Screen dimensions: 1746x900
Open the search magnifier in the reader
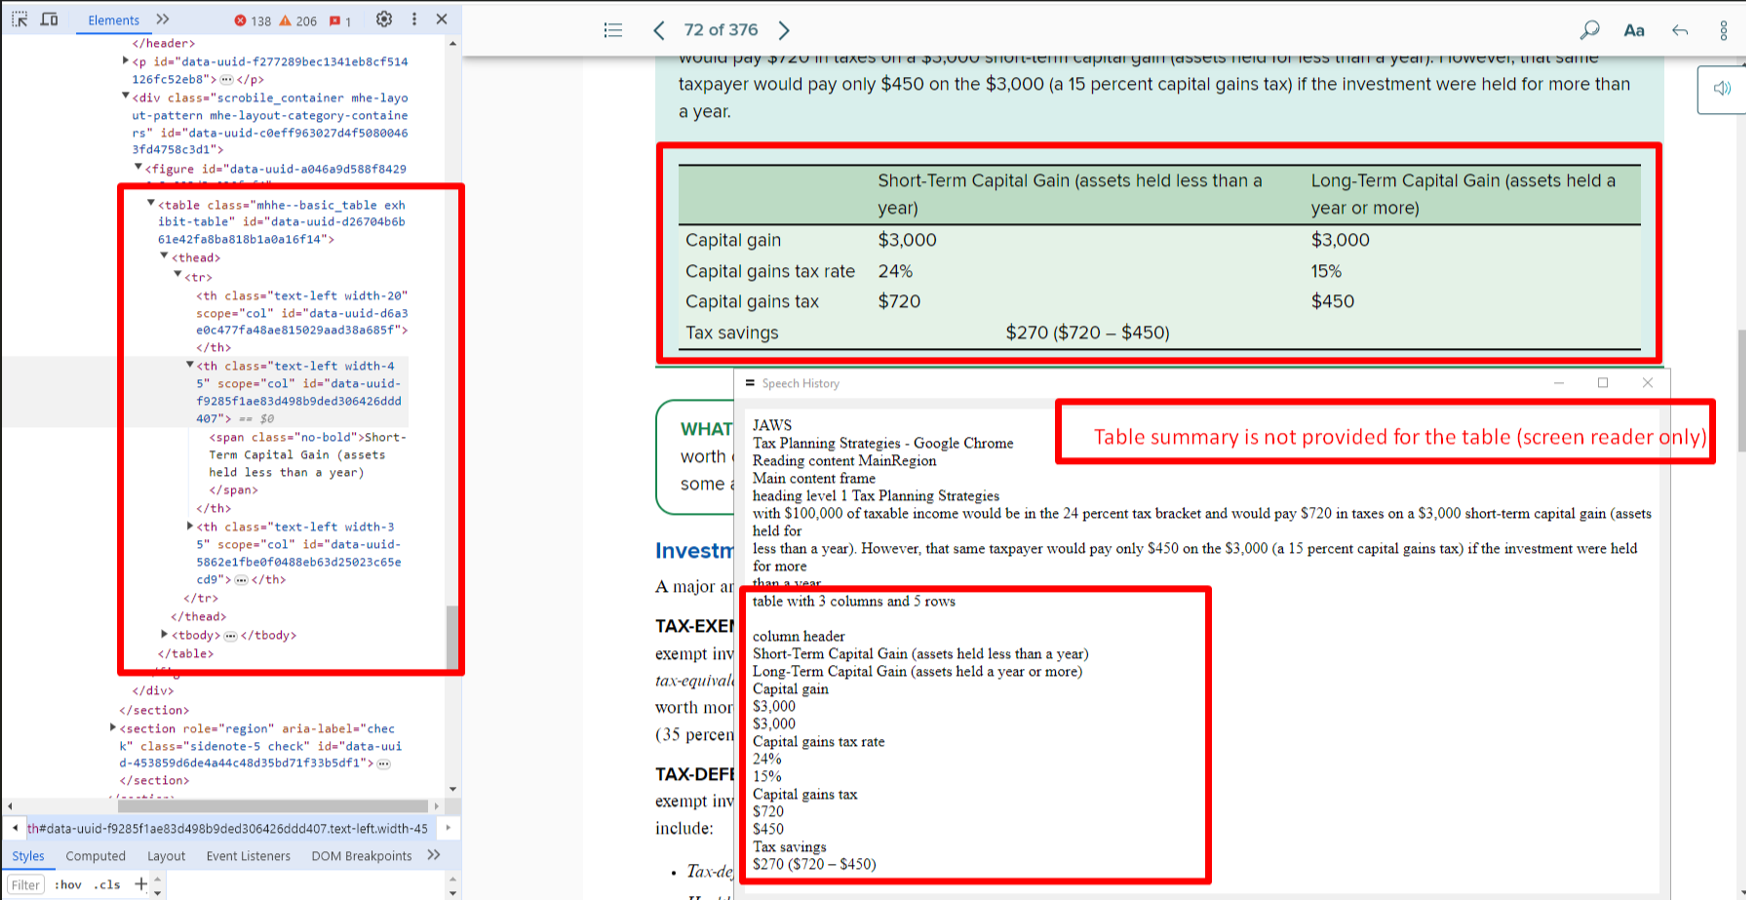(x=1589, y=30)
